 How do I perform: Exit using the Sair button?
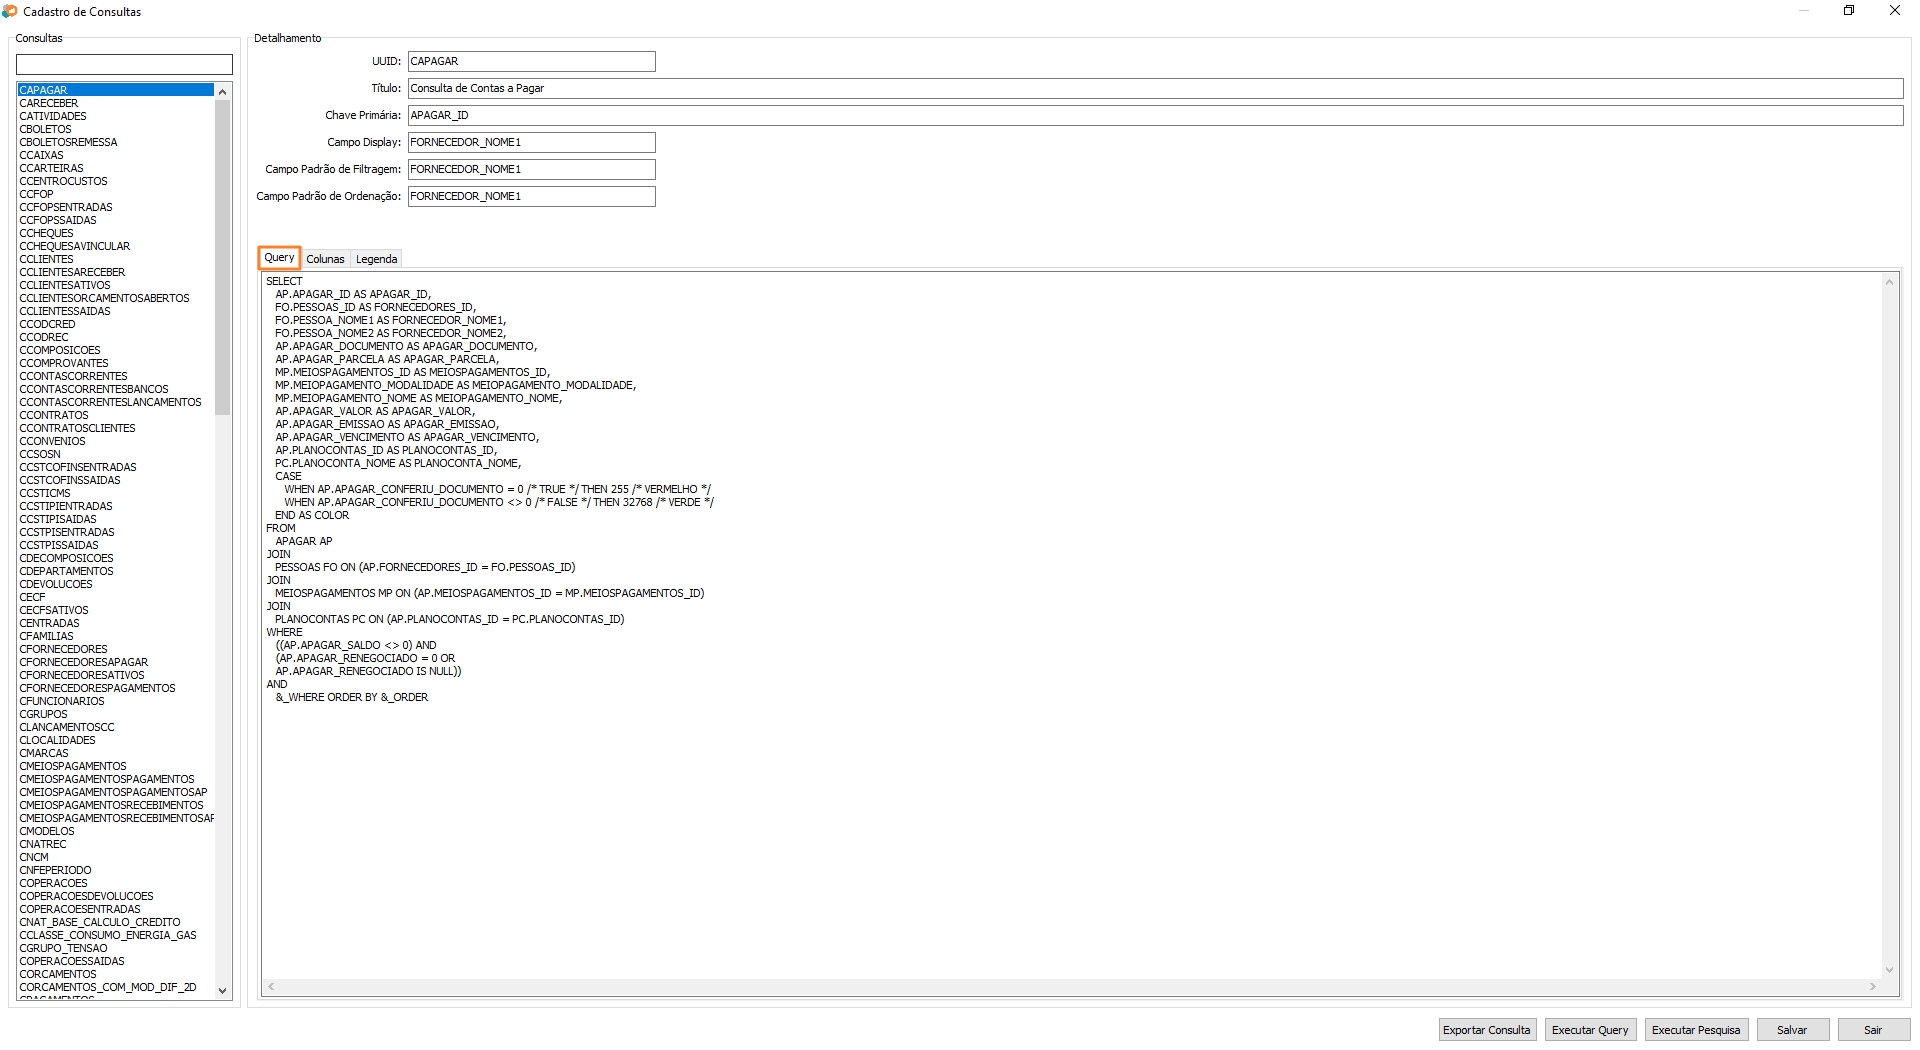[1872, 1030]
